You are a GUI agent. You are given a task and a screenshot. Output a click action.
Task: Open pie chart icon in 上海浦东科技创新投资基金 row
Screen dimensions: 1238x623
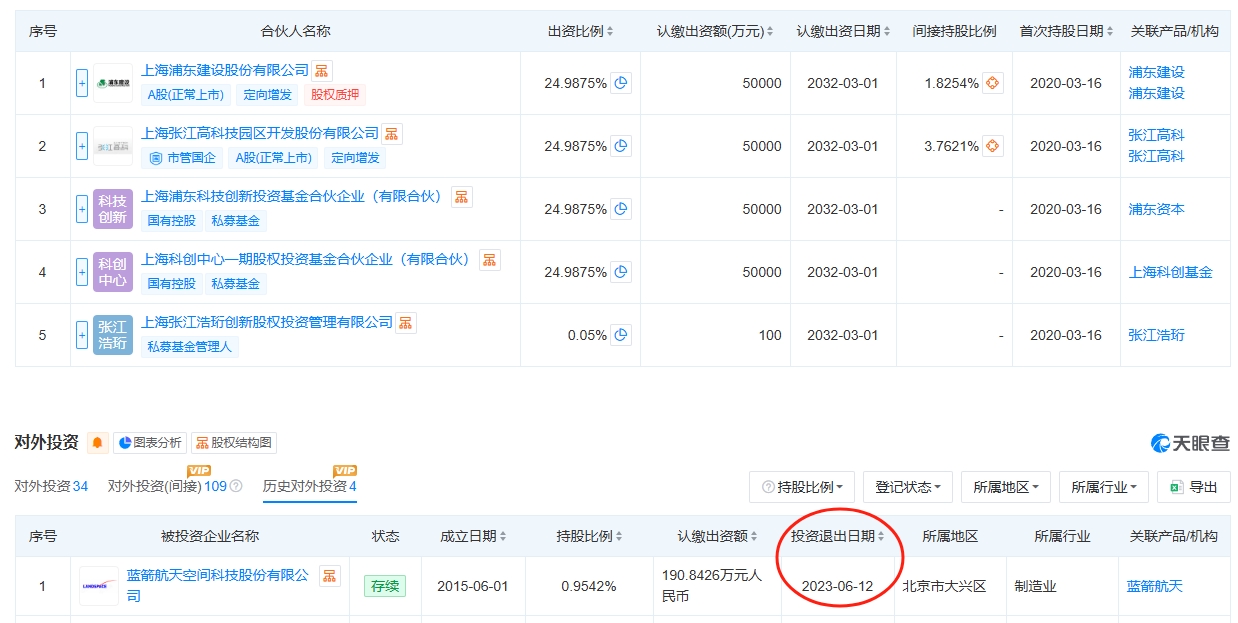pyautogui.click(x=621, y=209)
